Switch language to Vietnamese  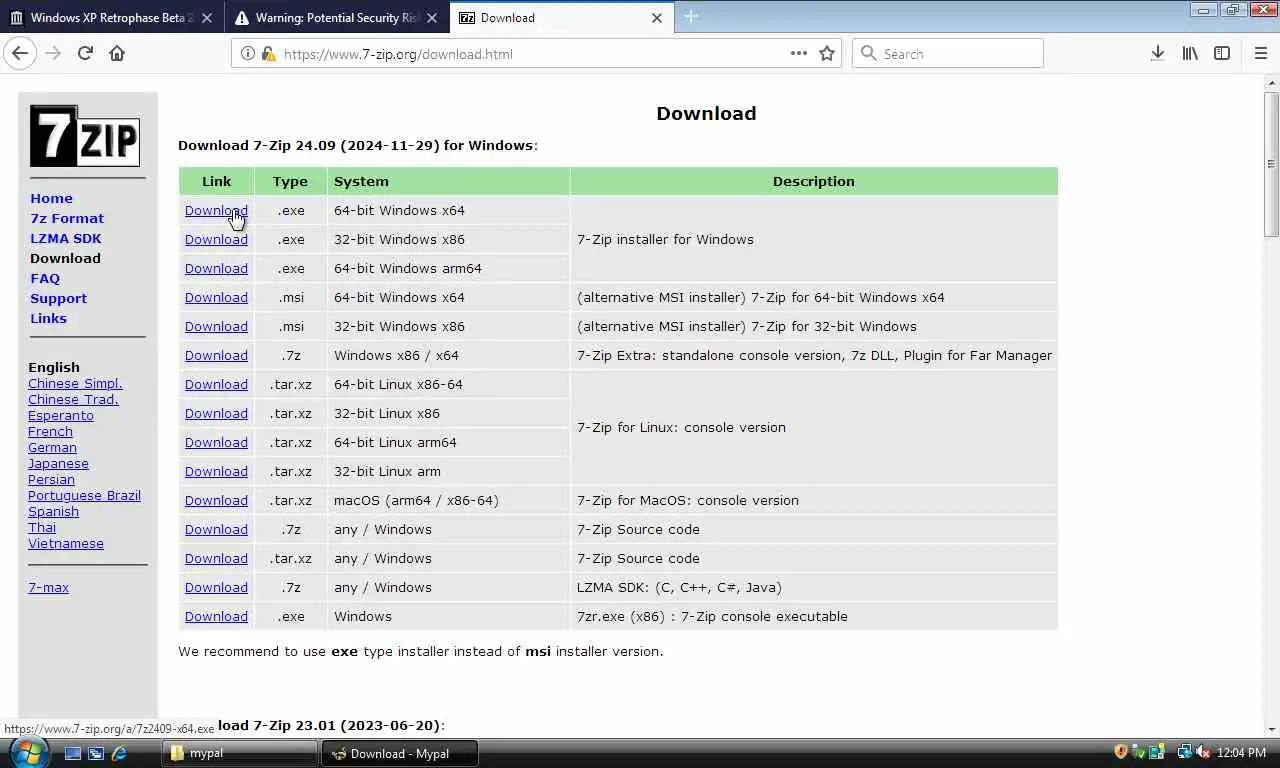[66, 543]
